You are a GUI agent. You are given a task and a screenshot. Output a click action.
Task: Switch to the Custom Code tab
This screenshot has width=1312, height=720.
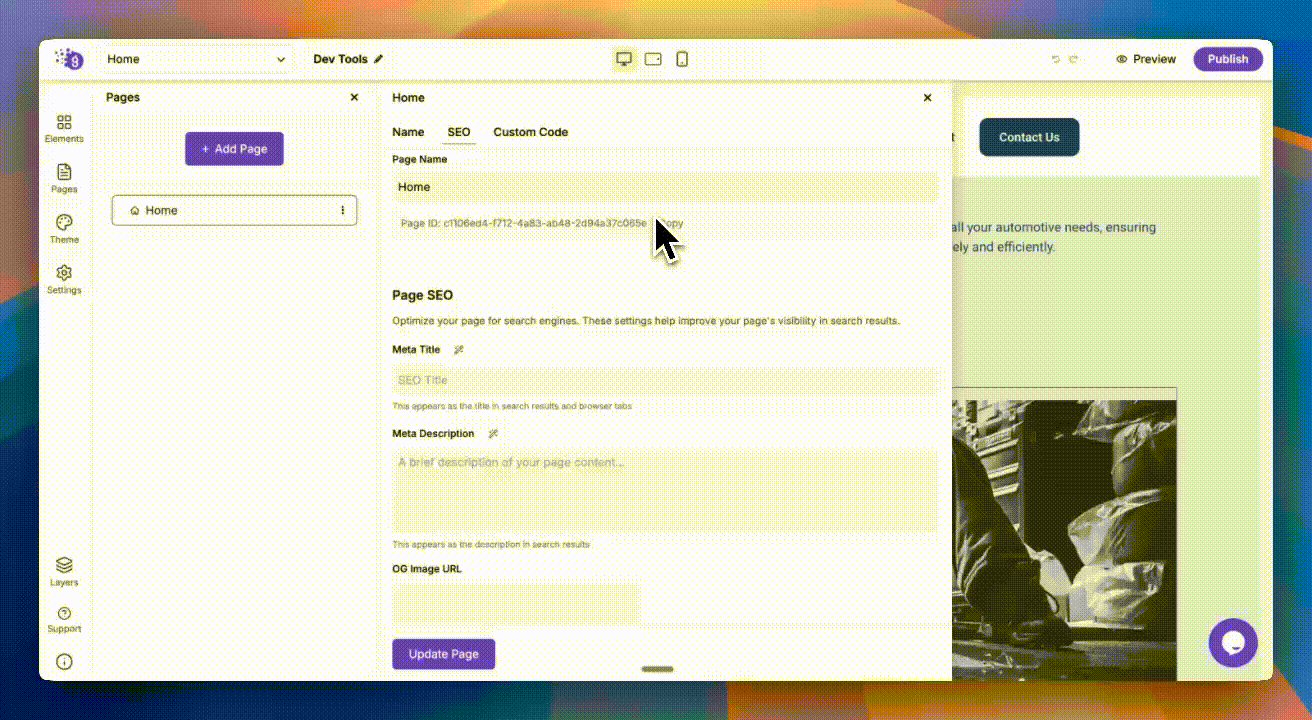coord(531,132)
